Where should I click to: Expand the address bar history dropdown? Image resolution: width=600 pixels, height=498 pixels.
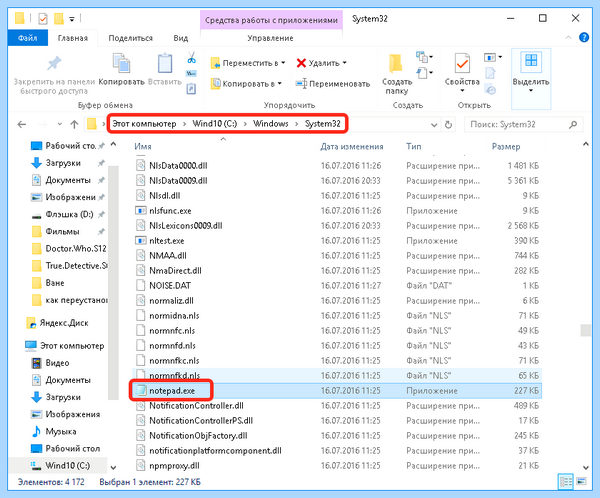(434, 125)
